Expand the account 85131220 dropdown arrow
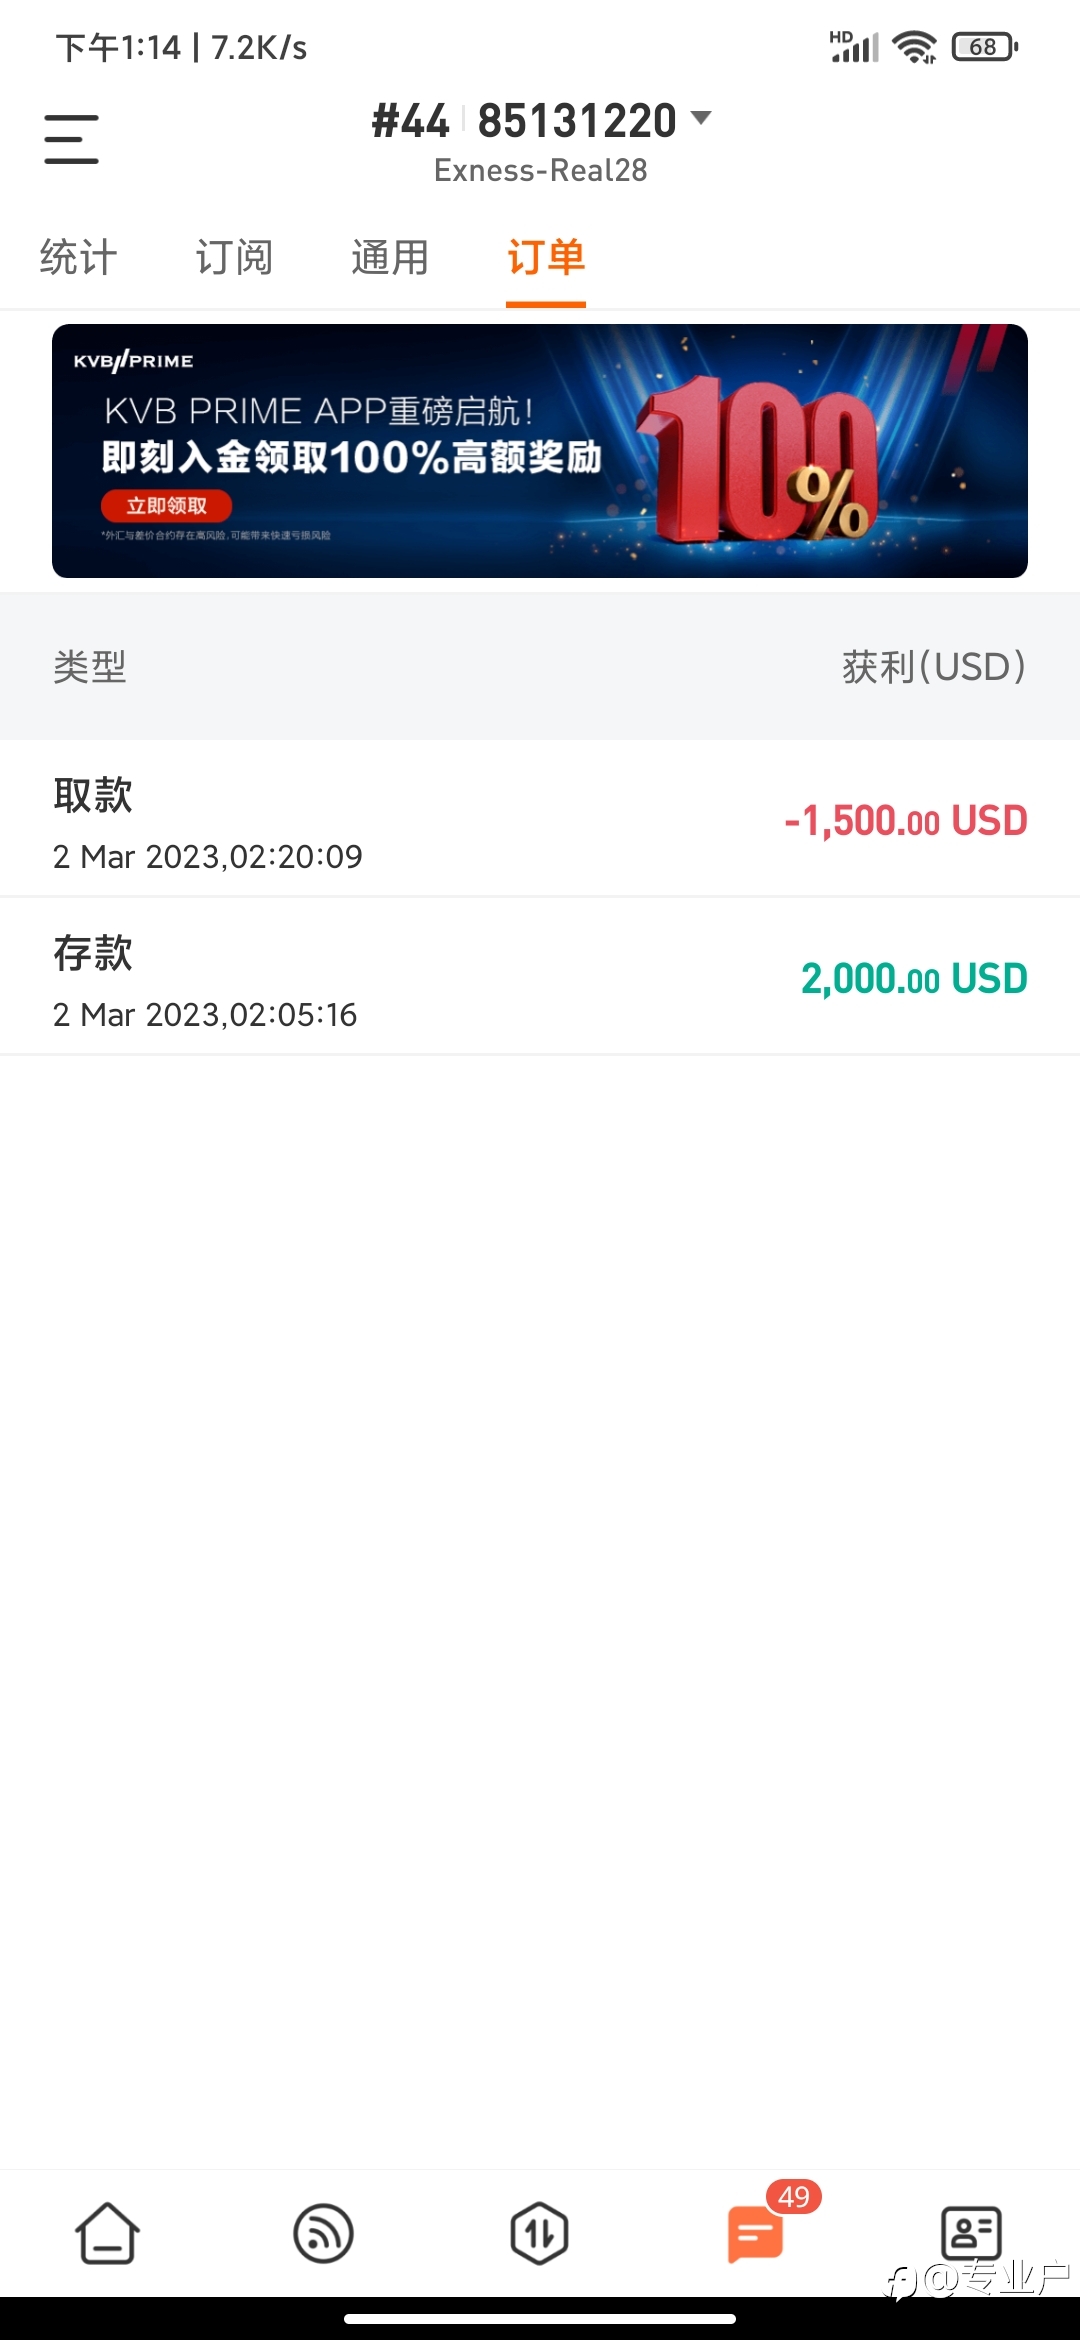Image resolution: width=1080 pixels, height=2340 pixels. coord(701,118)
